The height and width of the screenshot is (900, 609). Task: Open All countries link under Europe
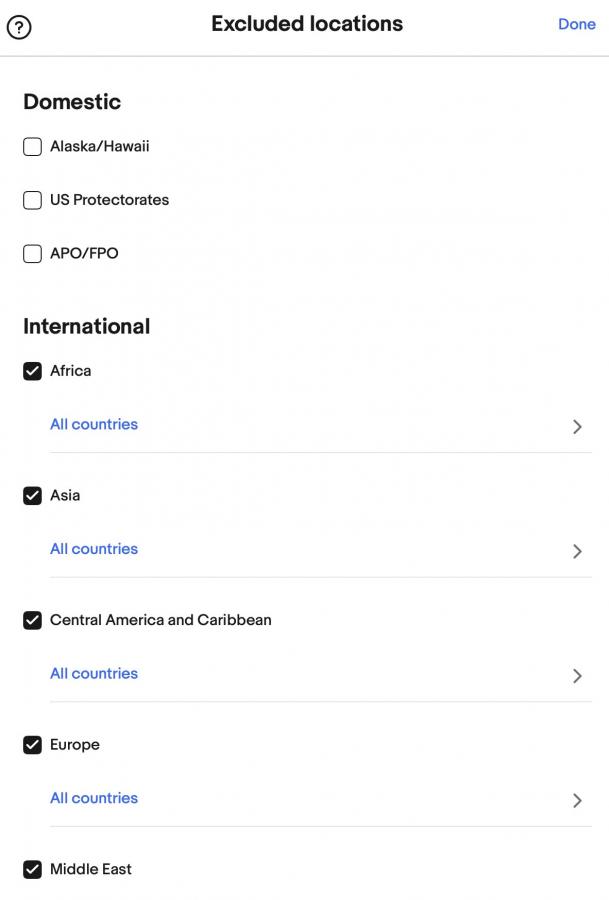coord(94,798)
